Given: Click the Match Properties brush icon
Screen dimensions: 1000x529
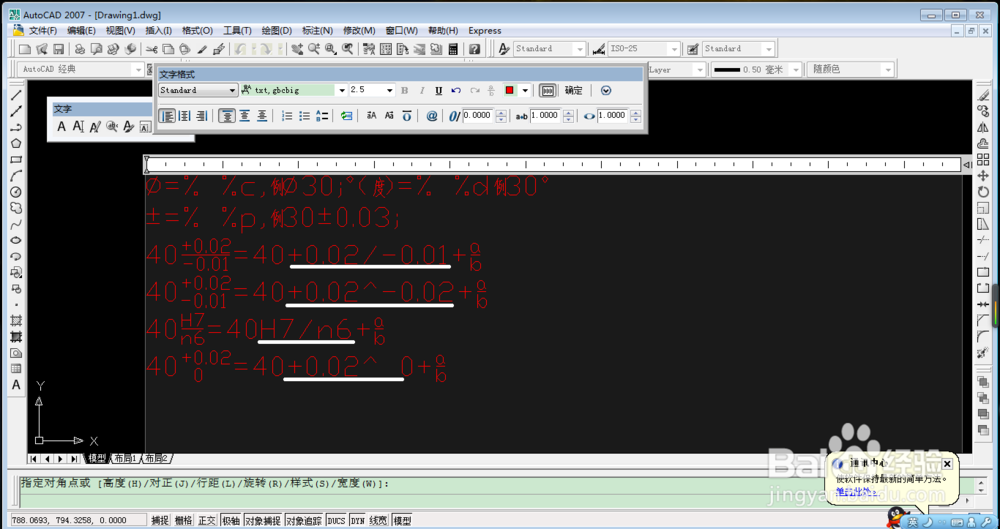Looking at the screenshot, I should (x=202, y=48).
